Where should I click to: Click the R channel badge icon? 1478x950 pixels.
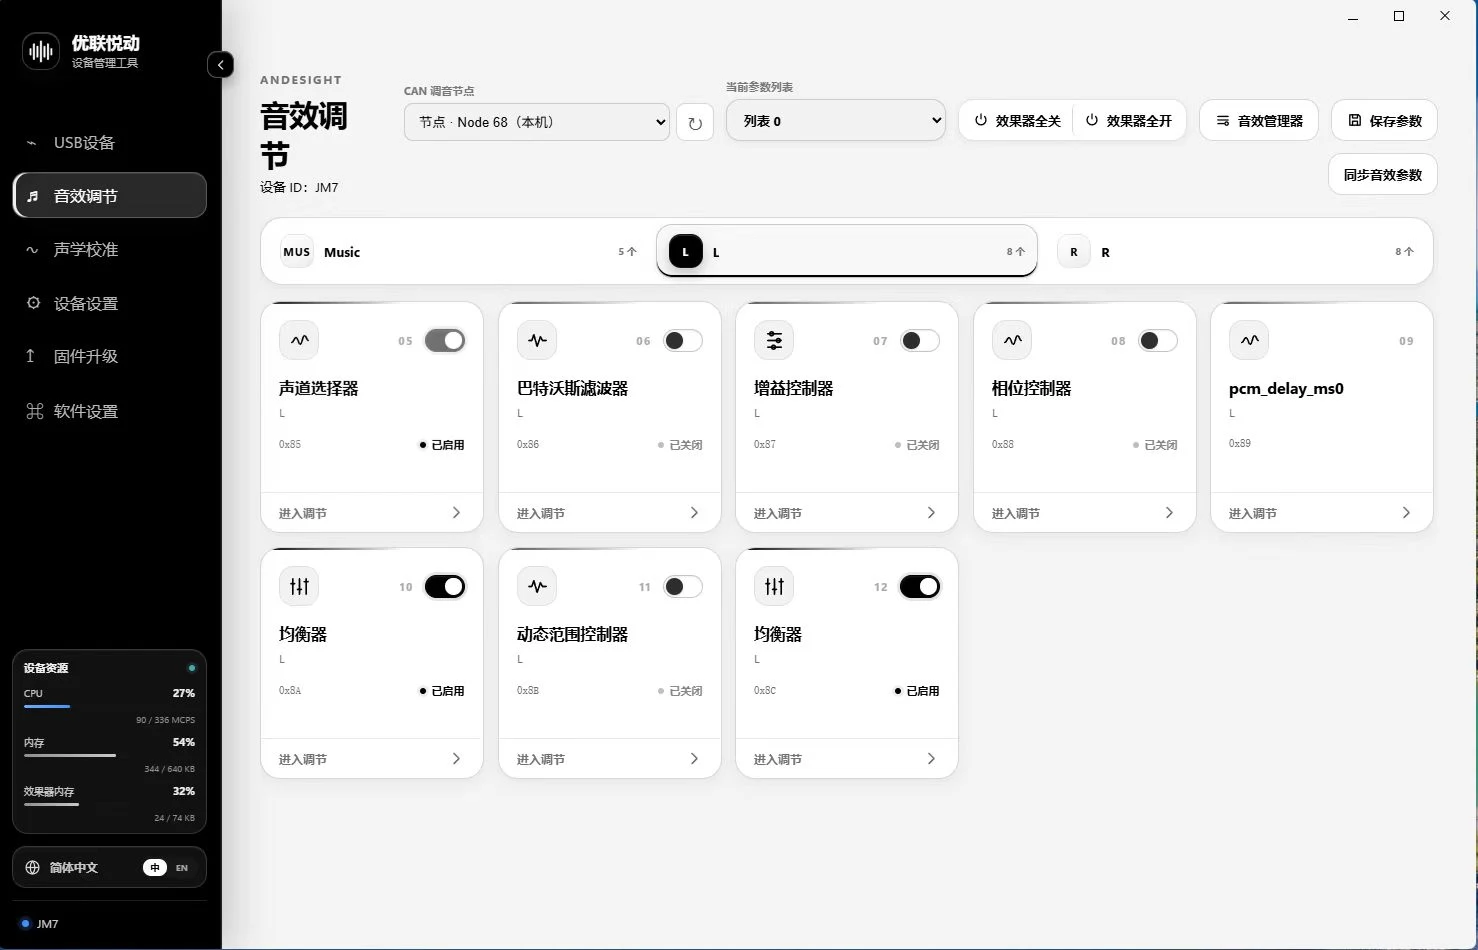coord(1074,252)
